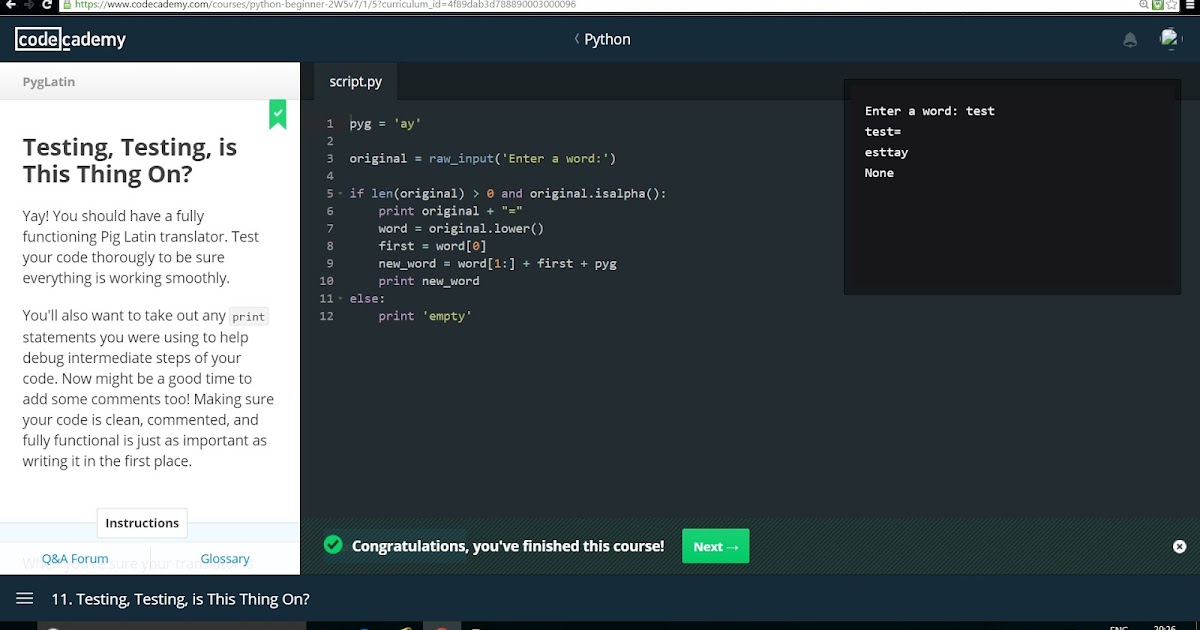The image size is (1200, 630).
Task: Open the browser hamburger menu
Action: pos(1192,5)
